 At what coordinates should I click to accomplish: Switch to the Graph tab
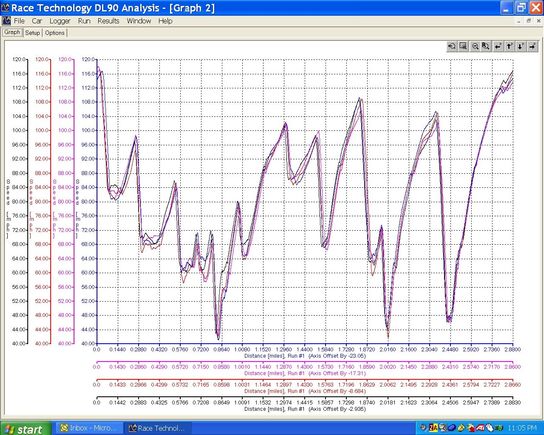[x=12, y=33]
